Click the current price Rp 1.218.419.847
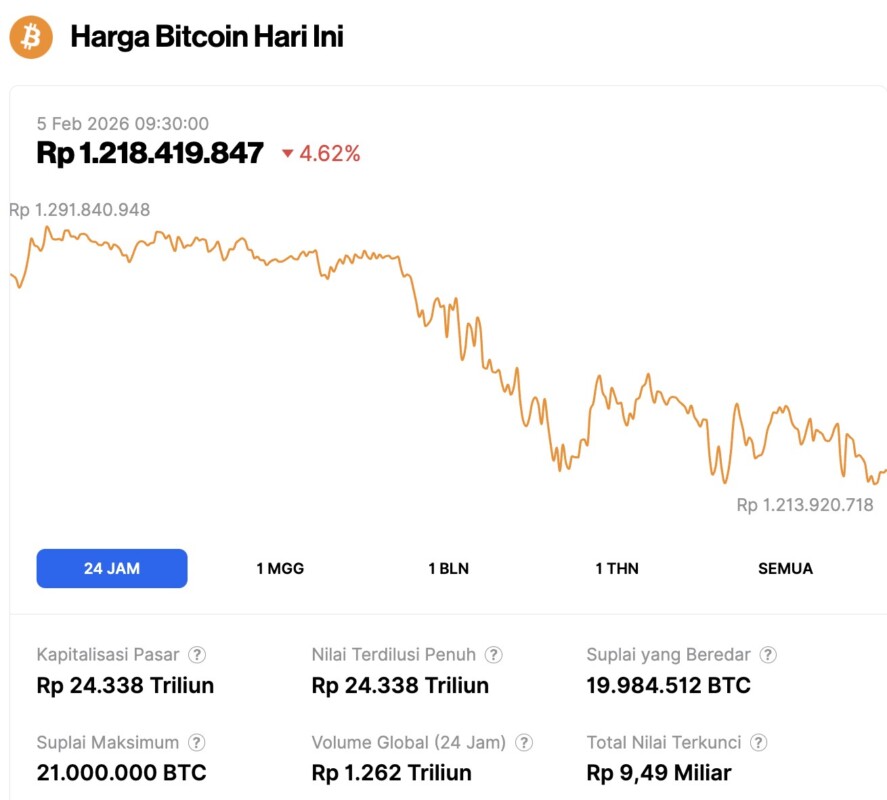Image resolution: width=887 pixels, height=800 pixels. tap(150, 153)
